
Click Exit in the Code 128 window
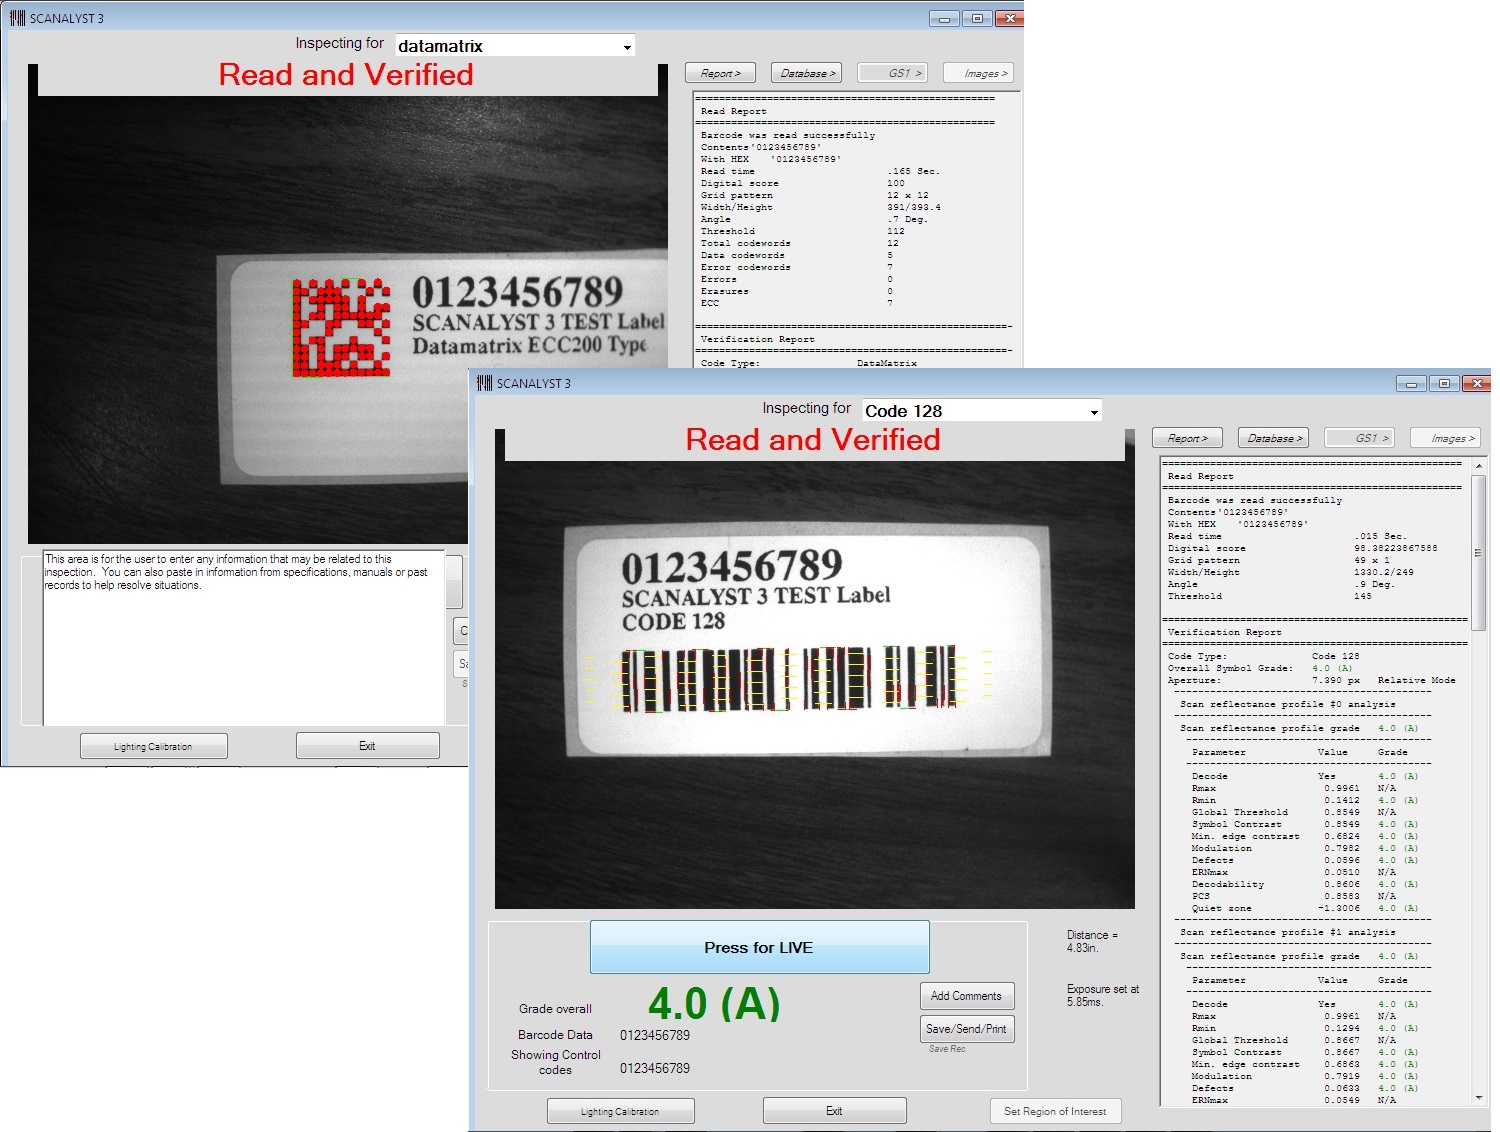click(x=834, y=1111)
